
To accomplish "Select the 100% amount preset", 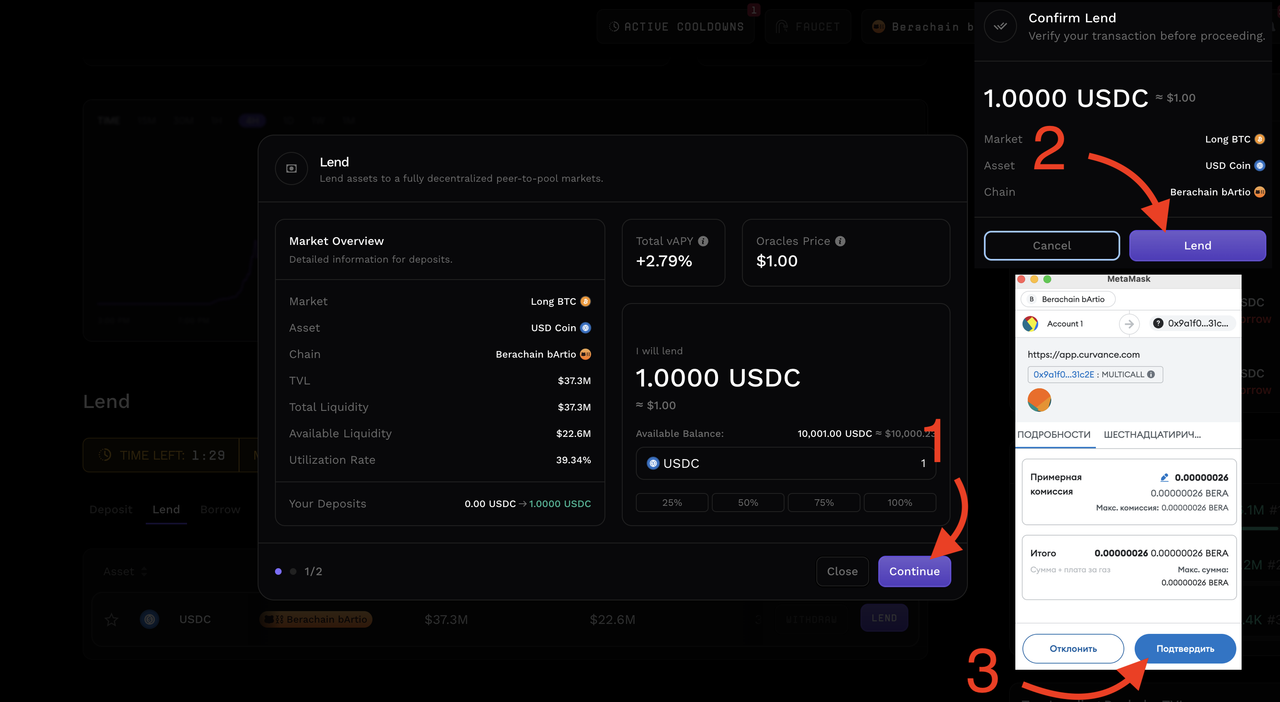I will click(900, 502).
